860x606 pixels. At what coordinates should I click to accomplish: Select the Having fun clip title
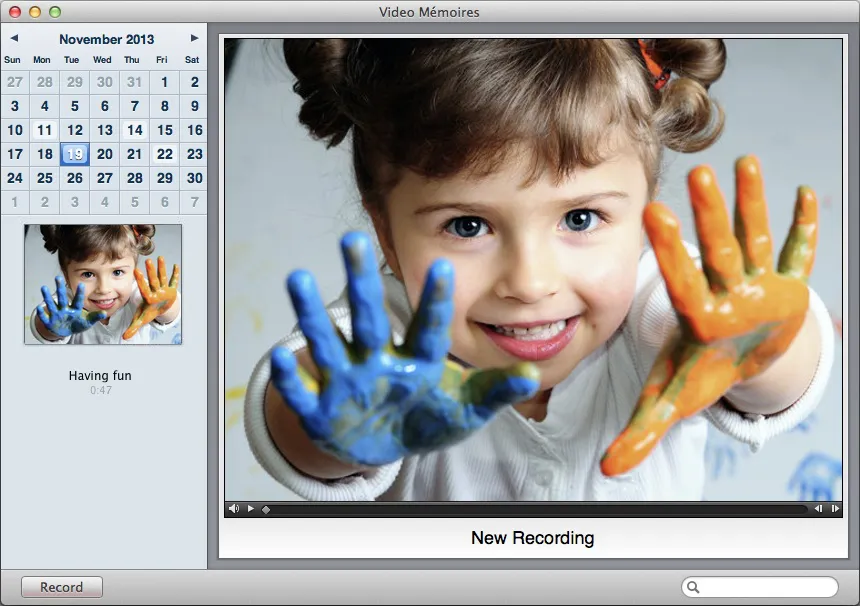pyautogui.click(x=100, y=376)
